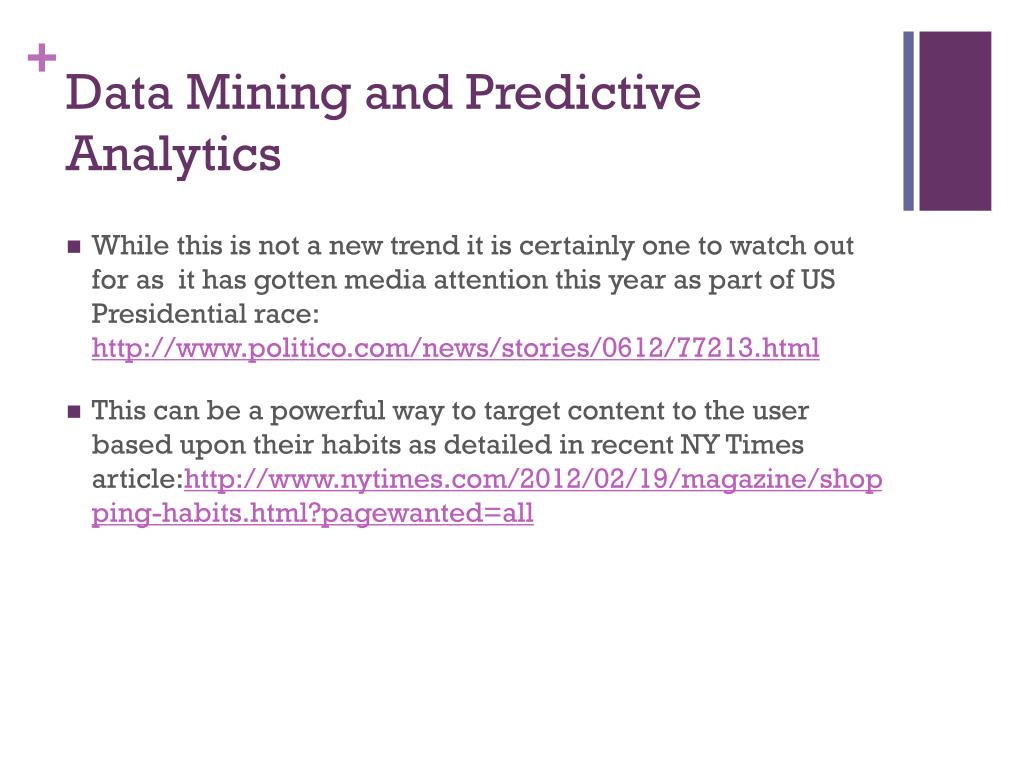
Task: Click the dark purple rectangle decoration
Action: pos(955,121)
